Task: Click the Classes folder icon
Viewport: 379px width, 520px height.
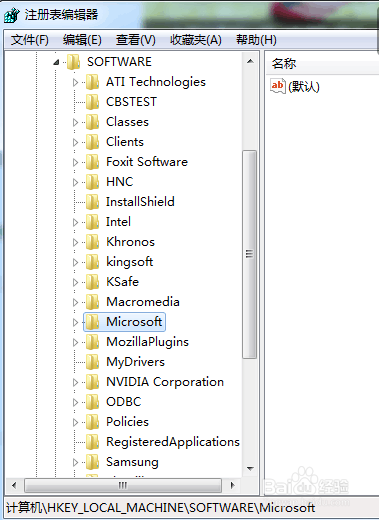Action: click(x=92, y=122)
